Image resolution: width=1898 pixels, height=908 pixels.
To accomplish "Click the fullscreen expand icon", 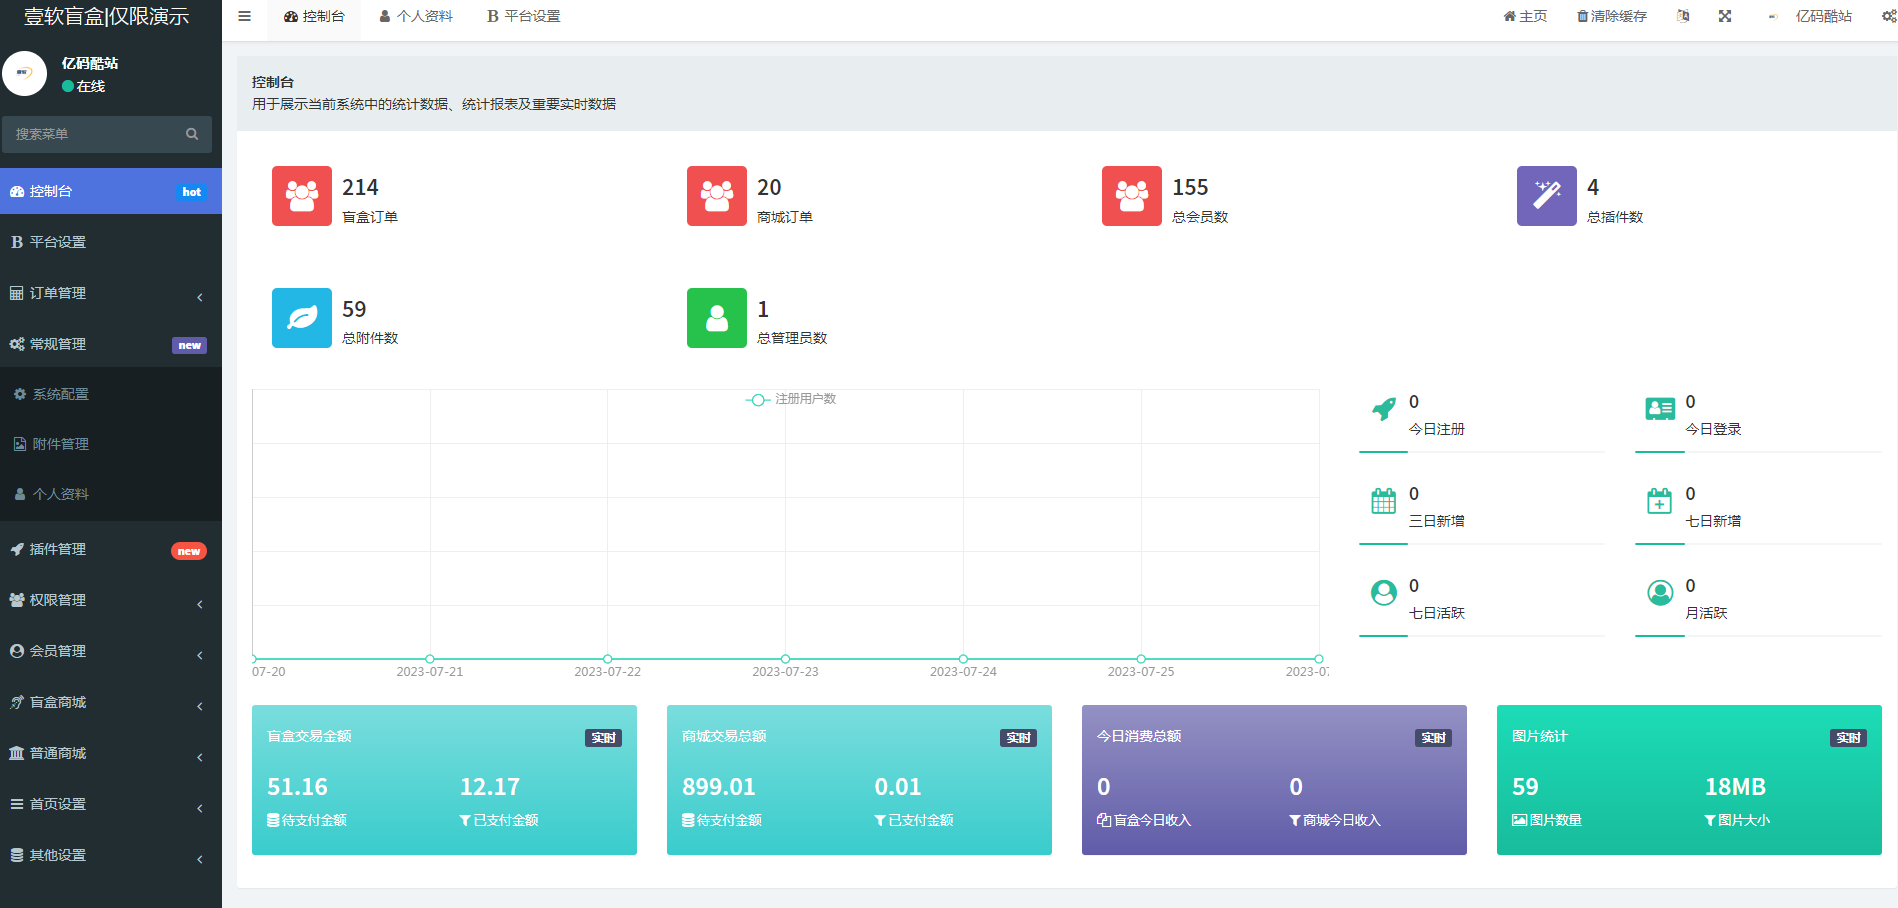I will (x=1725, y=16).
